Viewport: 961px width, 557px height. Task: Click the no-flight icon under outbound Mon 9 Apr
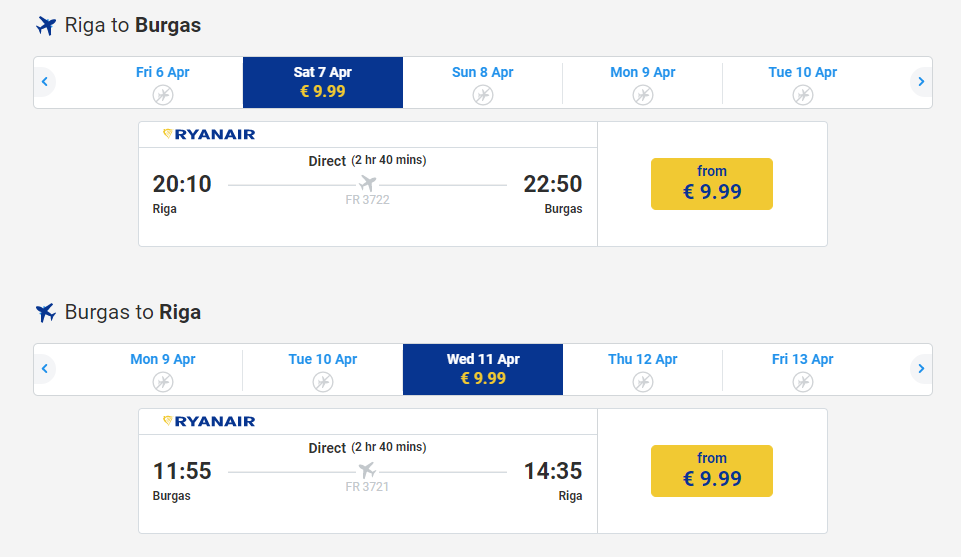pyautogui.click(x=642, y=95)
